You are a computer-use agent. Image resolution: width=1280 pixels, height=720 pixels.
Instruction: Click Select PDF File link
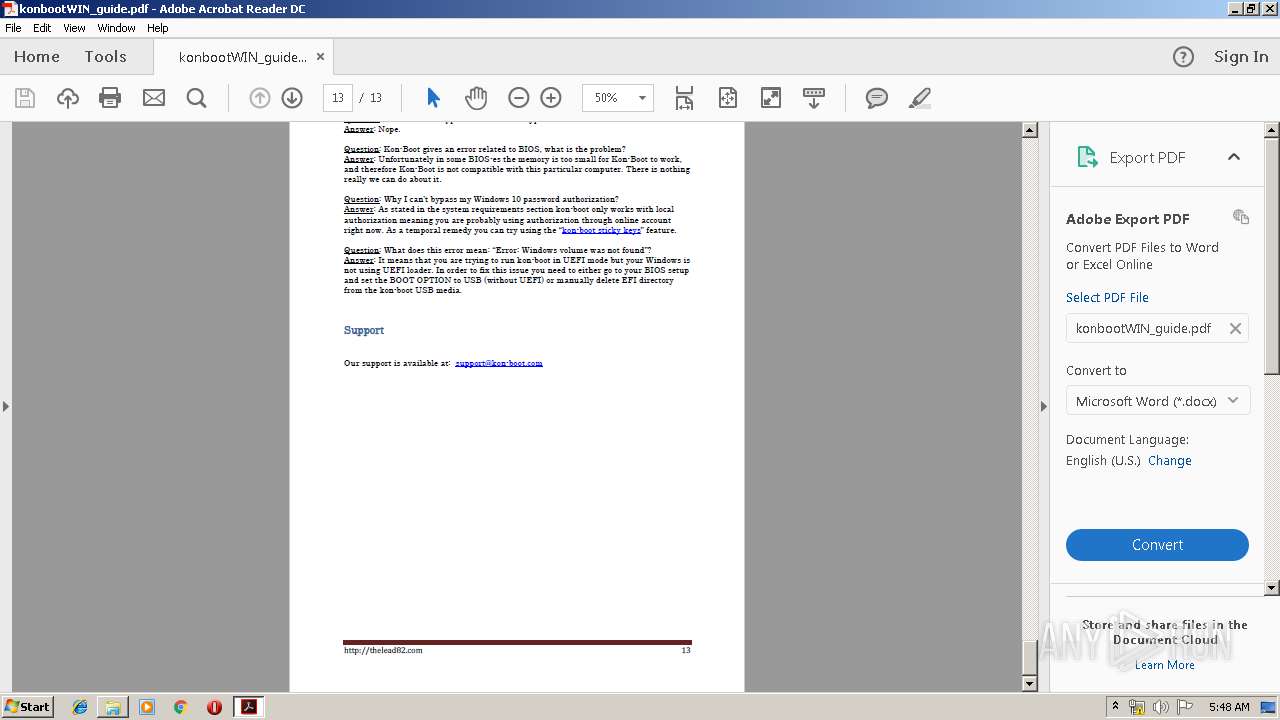click(1107, 298)
